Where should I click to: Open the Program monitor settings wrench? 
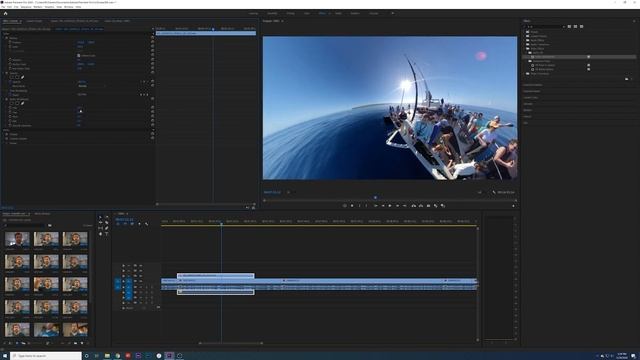pos(494,192)
